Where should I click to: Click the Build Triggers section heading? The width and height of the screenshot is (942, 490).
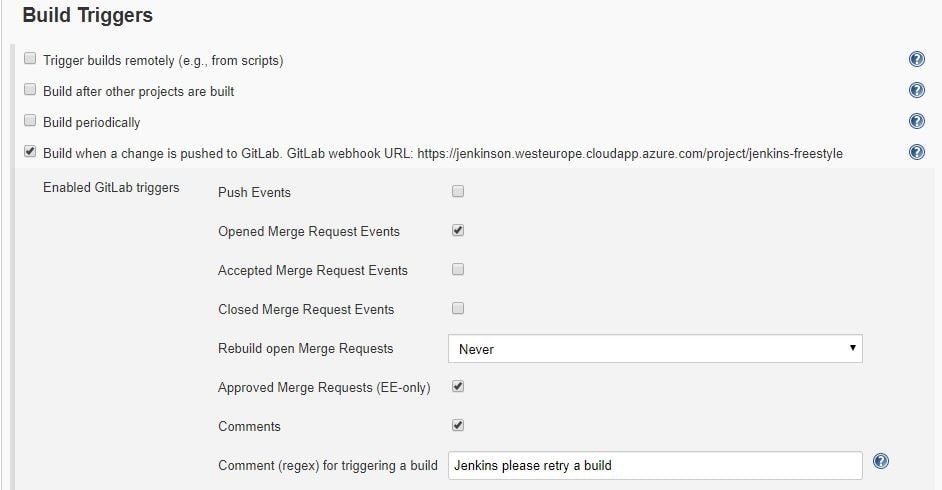click(x=88, y=15)
